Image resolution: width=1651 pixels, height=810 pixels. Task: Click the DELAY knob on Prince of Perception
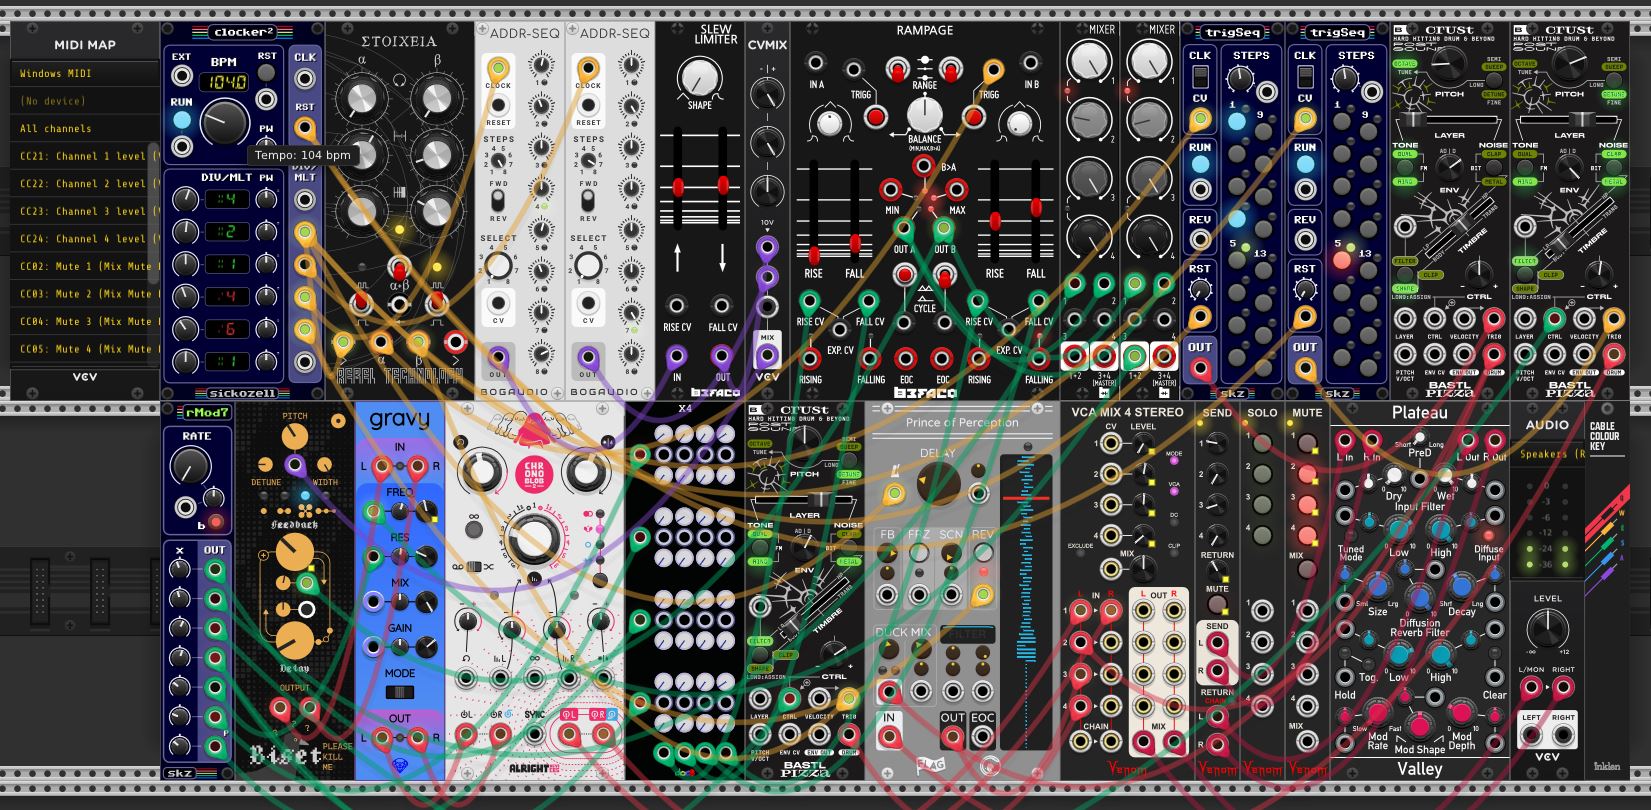(x=938, y=484)
